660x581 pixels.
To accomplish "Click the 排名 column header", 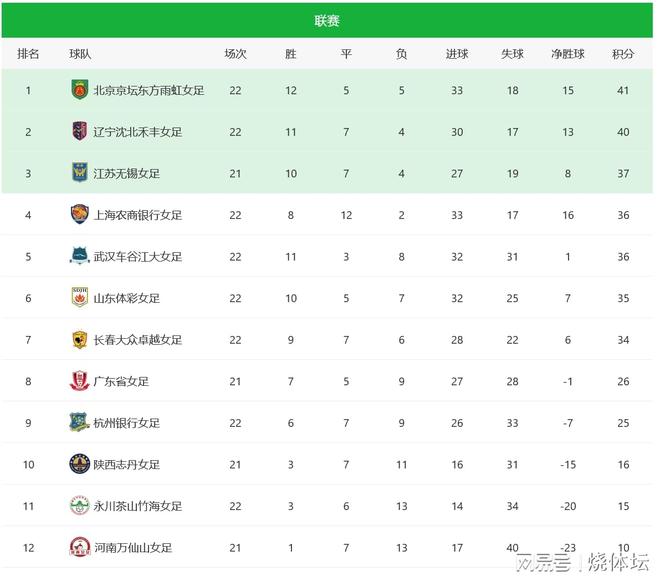I will 28,54.
